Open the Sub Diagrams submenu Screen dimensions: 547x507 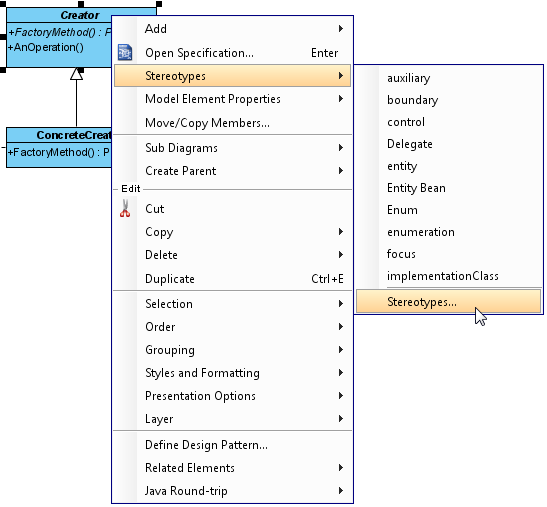[232, 148]
